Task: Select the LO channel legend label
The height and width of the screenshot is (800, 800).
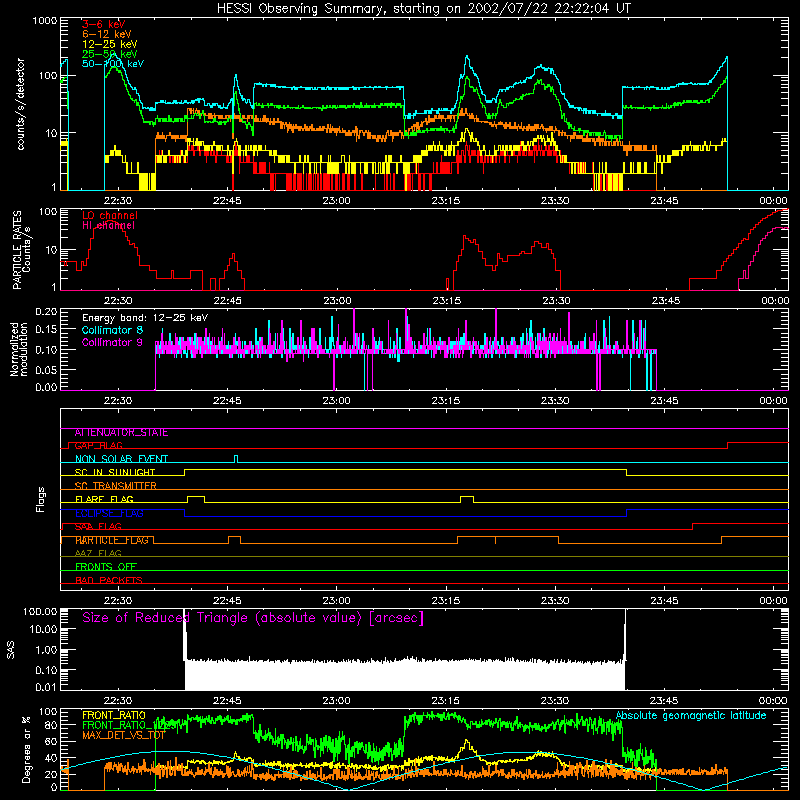Action: point(110,215)
